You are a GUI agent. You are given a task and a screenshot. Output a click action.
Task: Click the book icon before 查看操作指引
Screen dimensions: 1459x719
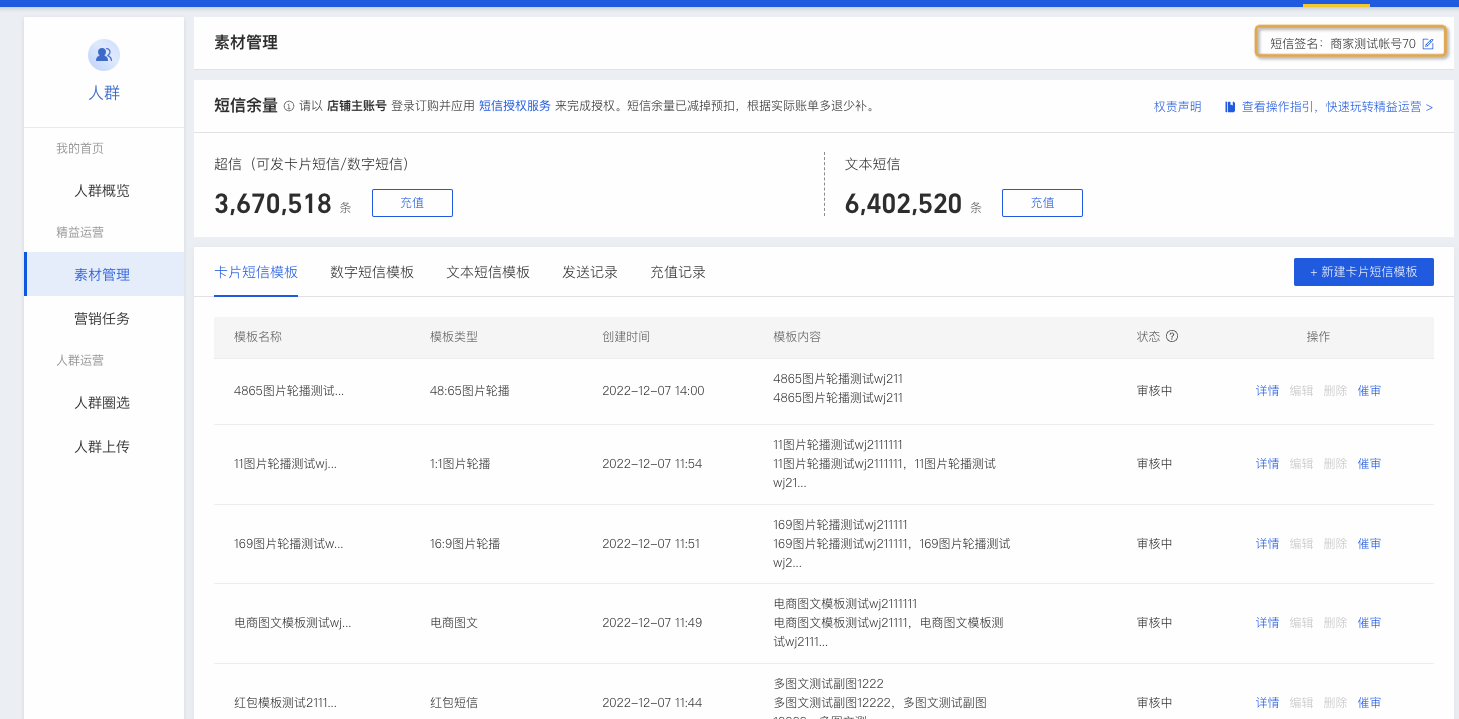click(x=1230, y=106)
